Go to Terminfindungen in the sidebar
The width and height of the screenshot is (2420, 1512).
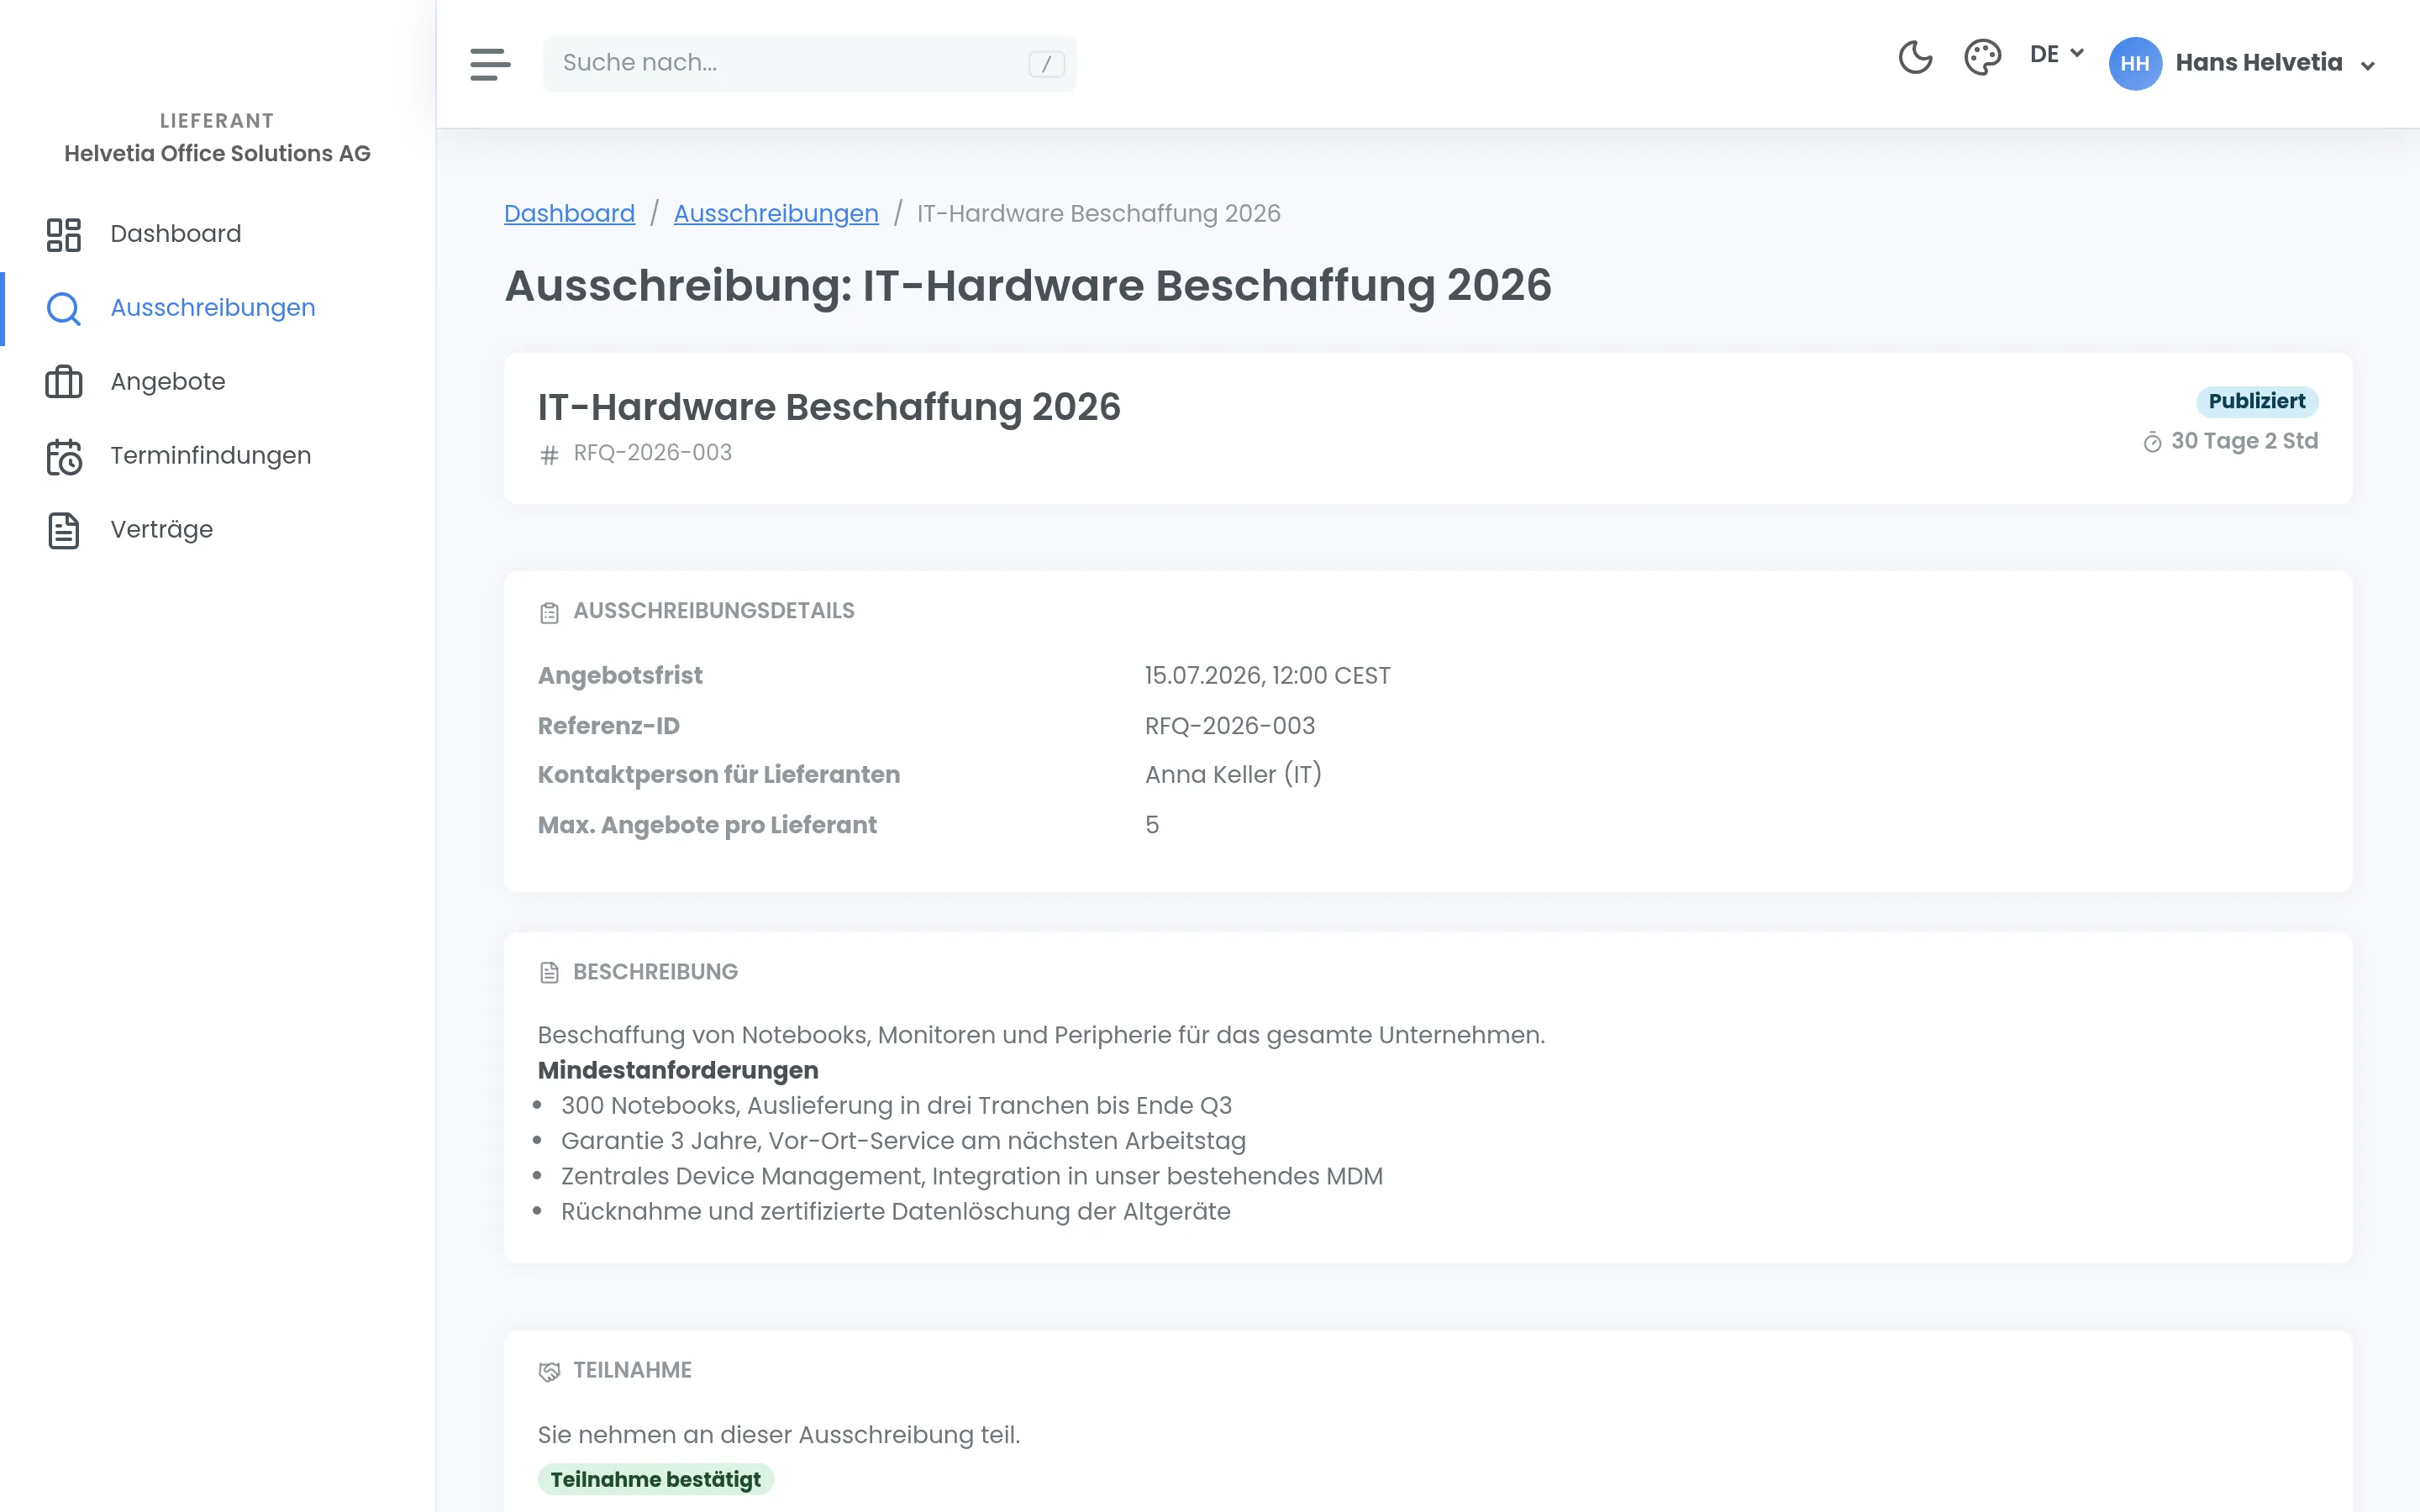[x=218, y=456]
